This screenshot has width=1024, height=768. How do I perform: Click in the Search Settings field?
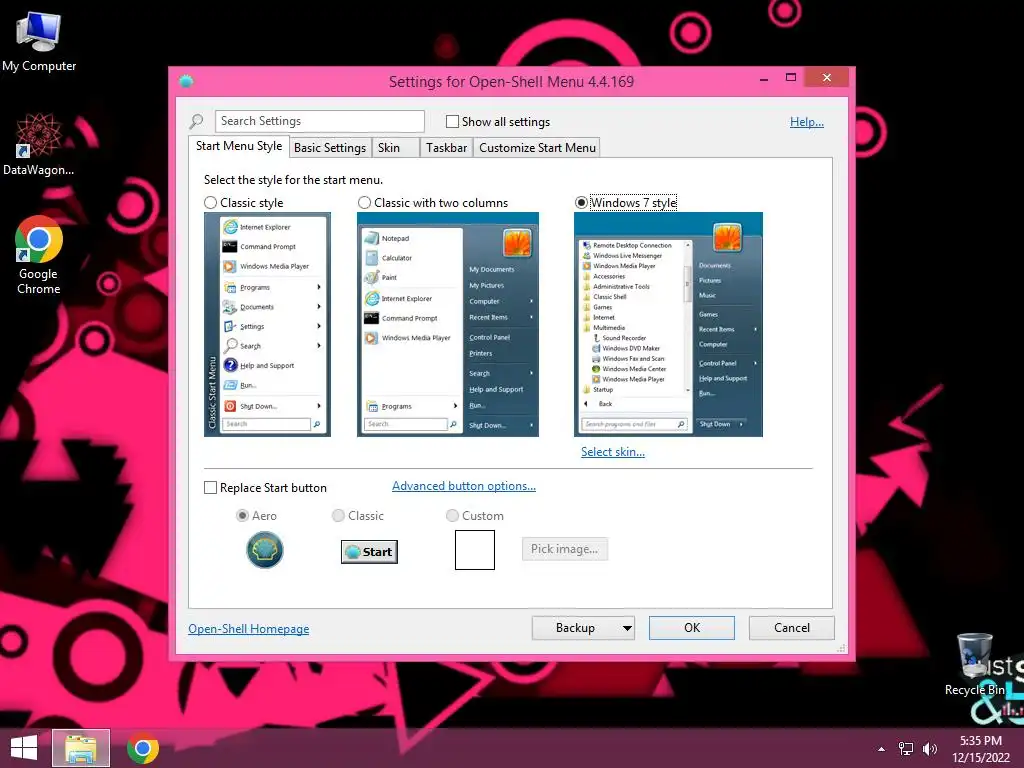(319, 121)
